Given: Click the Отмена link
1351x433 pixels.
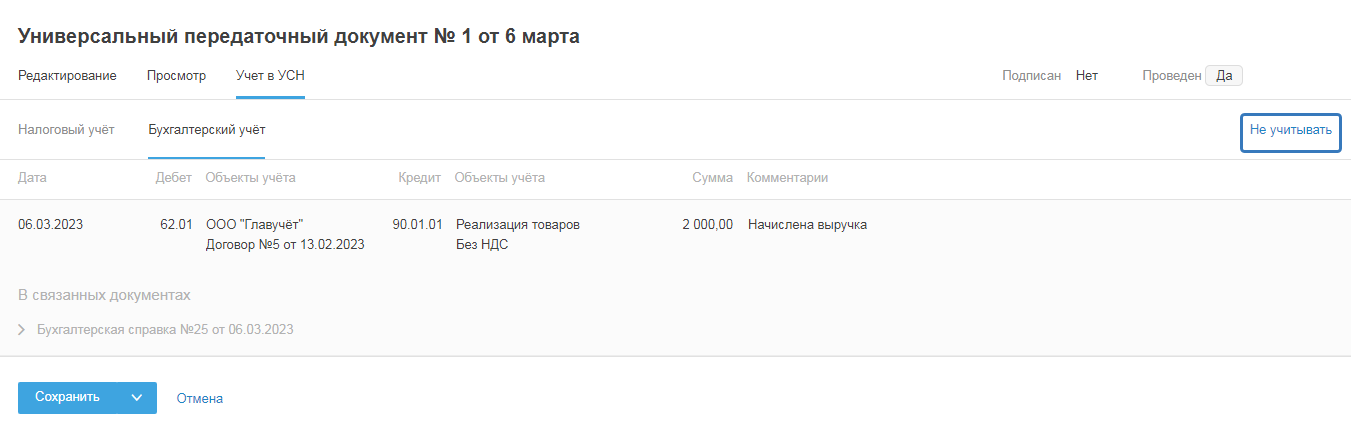Looking at the screenshot, I should [200, 398].
